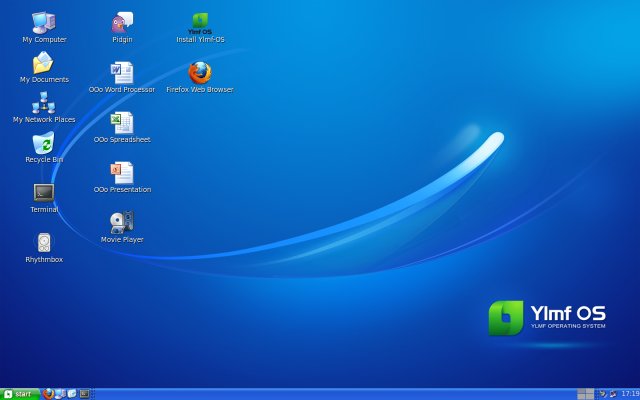Image resolution: width=640 pixels, height=400 pixels.
Task: Click the computer icon in quick launch
Action: click(x=60, y=394)
